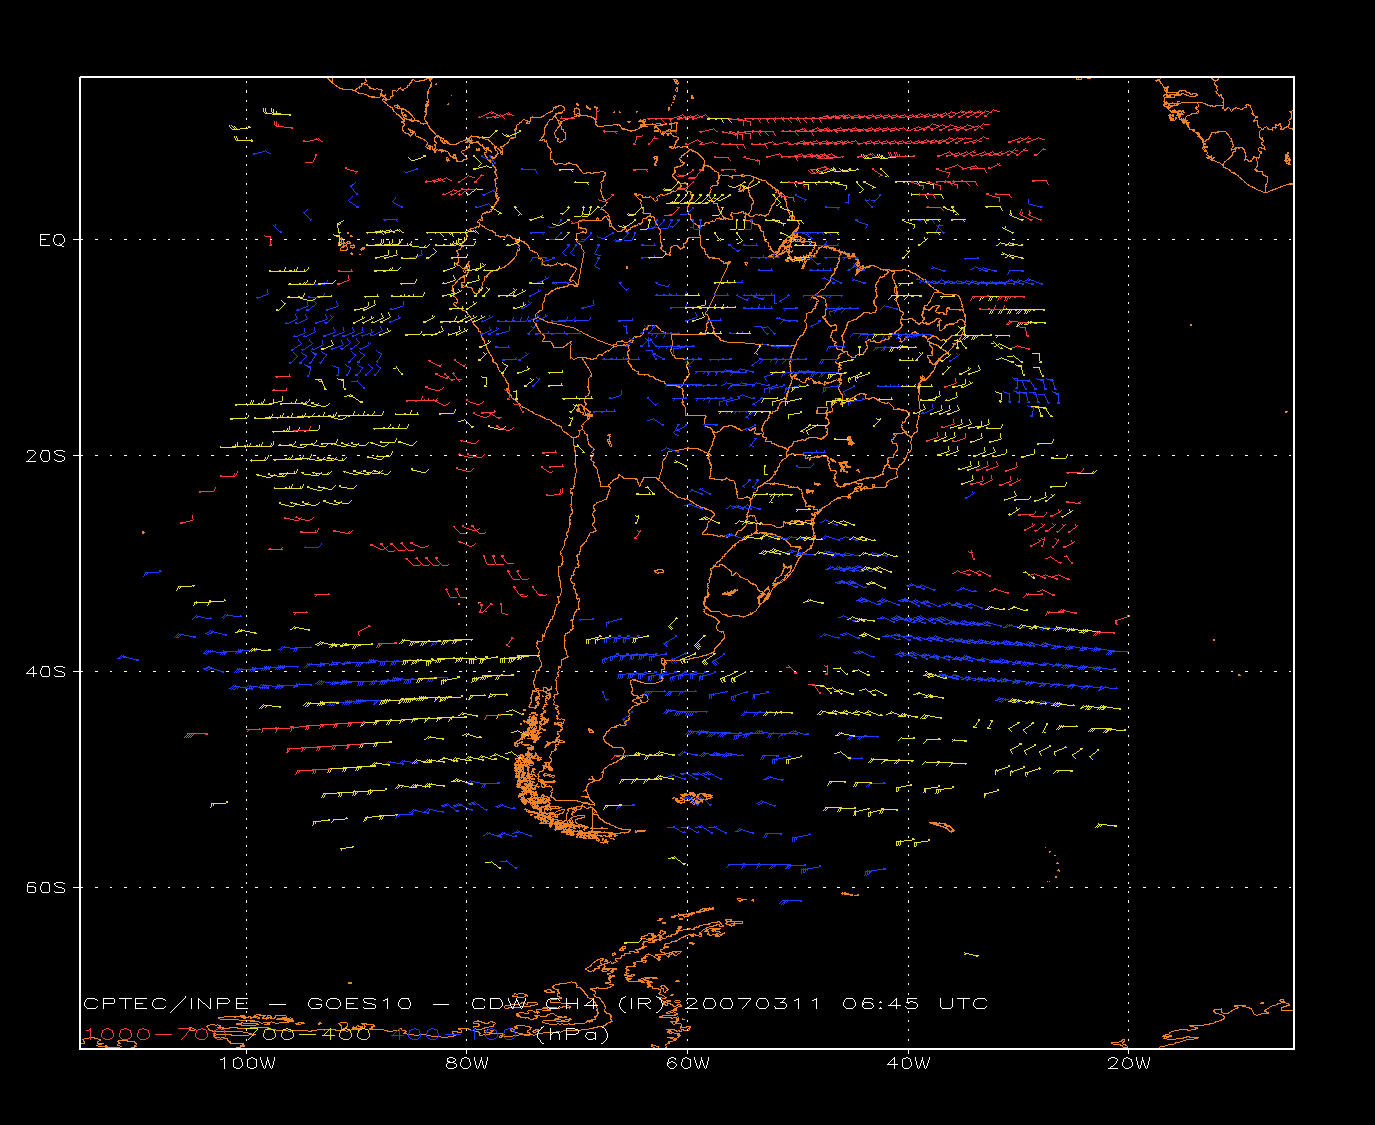Click the '20S' latitude axis label
Image resolution: width=1375 pixels, height=1125 pixels.
pyautogui.click(x=46, y=455)
